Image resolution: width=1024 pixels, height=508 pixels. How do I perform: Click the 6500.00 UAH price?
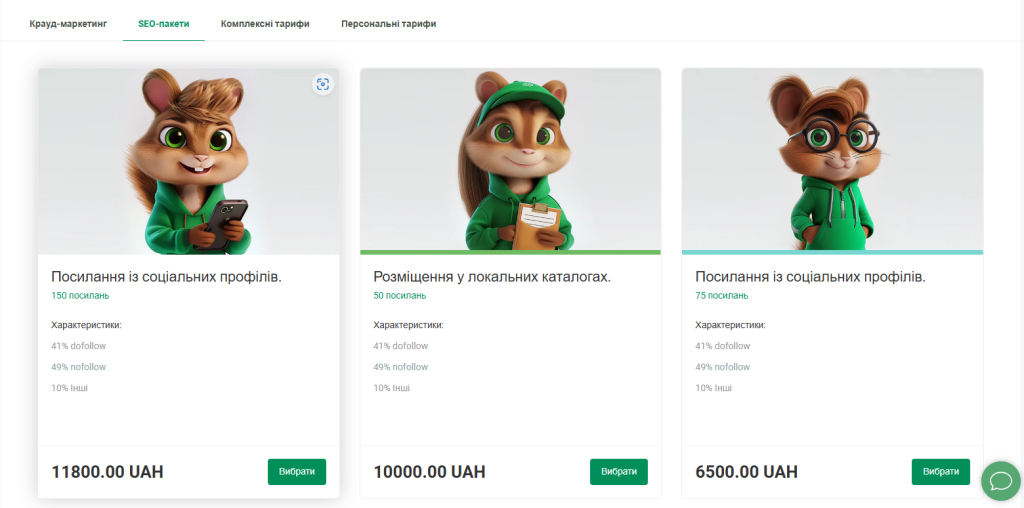(x=746, y=472)
